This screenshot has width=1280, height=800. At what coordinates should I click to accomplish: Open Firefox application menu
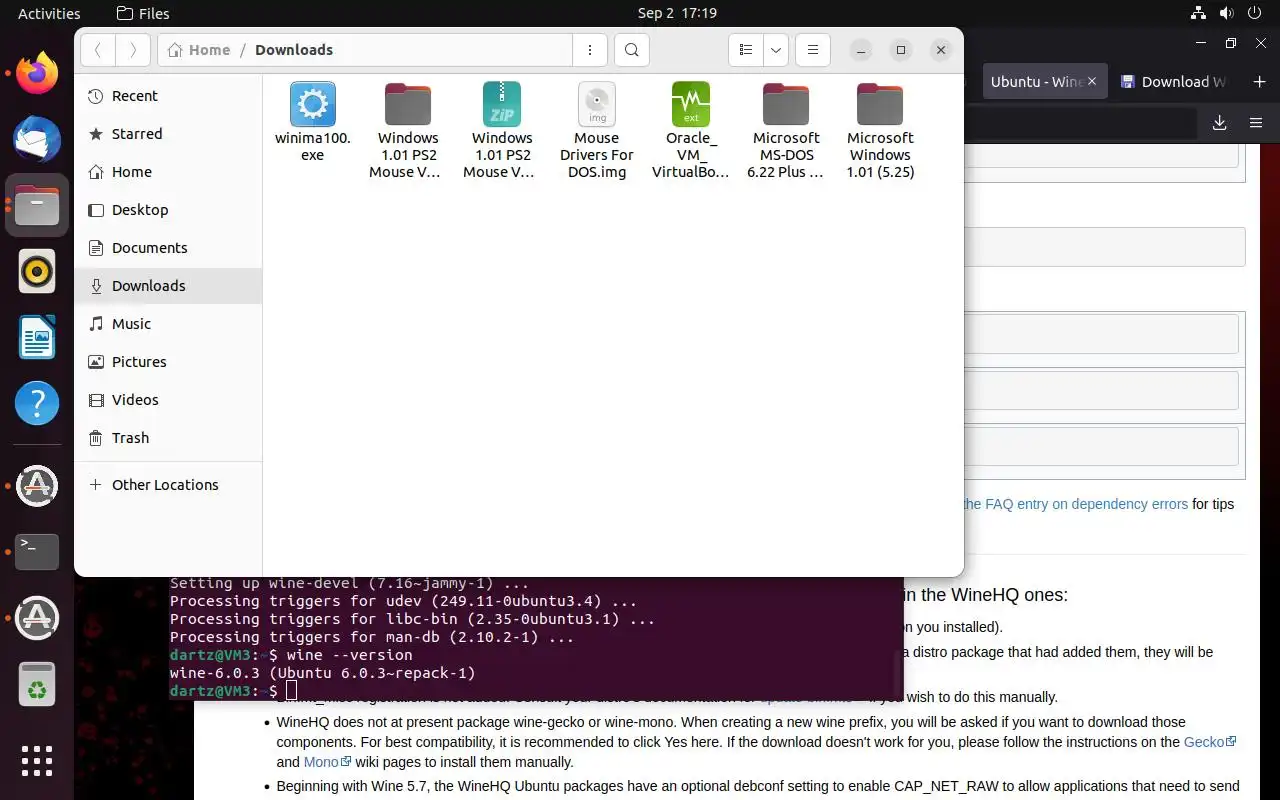click(1256, 123)
